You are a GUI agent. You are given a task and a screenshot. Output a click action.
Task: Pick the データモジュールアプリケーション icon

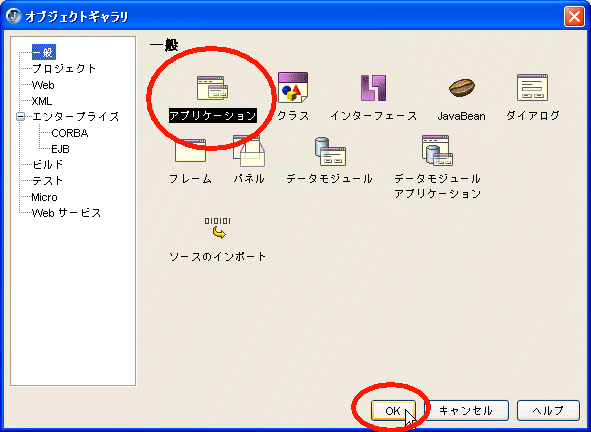(x=437, y=150)
